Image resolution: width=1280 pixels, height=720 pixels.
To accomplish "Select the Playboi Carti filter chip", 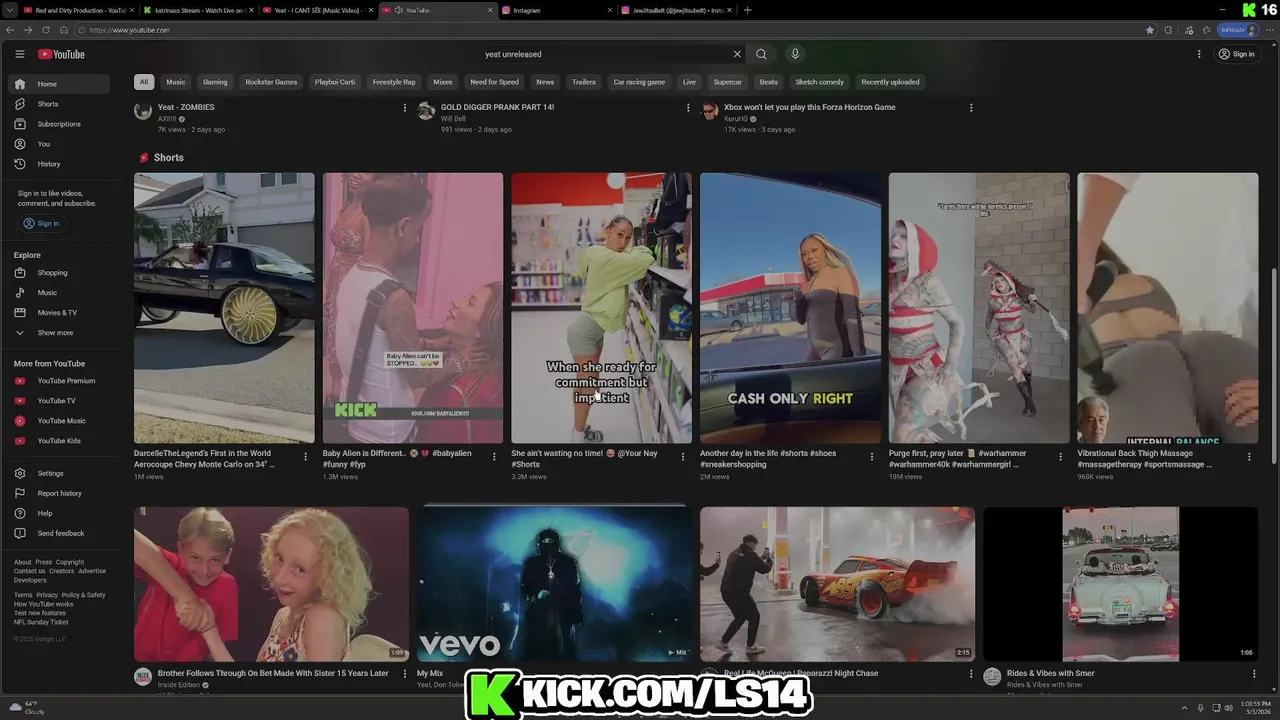I will (335, 82).
